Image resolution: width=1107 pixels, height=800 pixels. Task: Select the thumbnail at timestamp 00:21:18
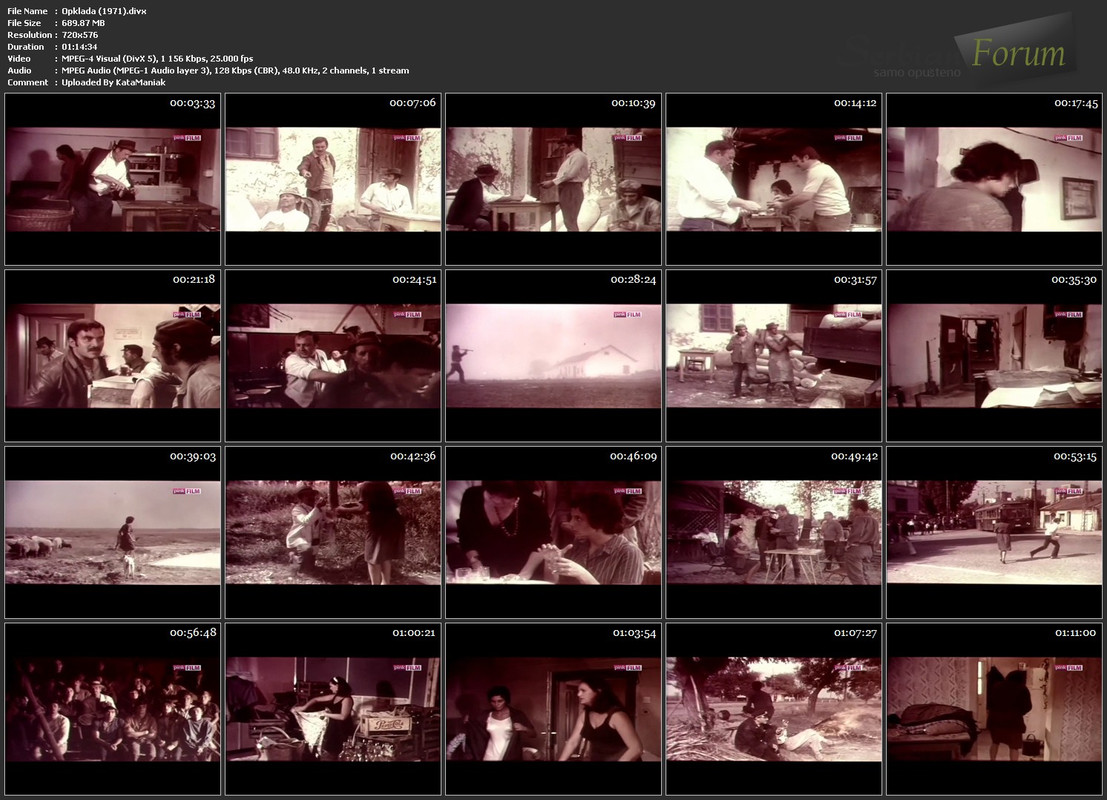[x=113, y=356]
